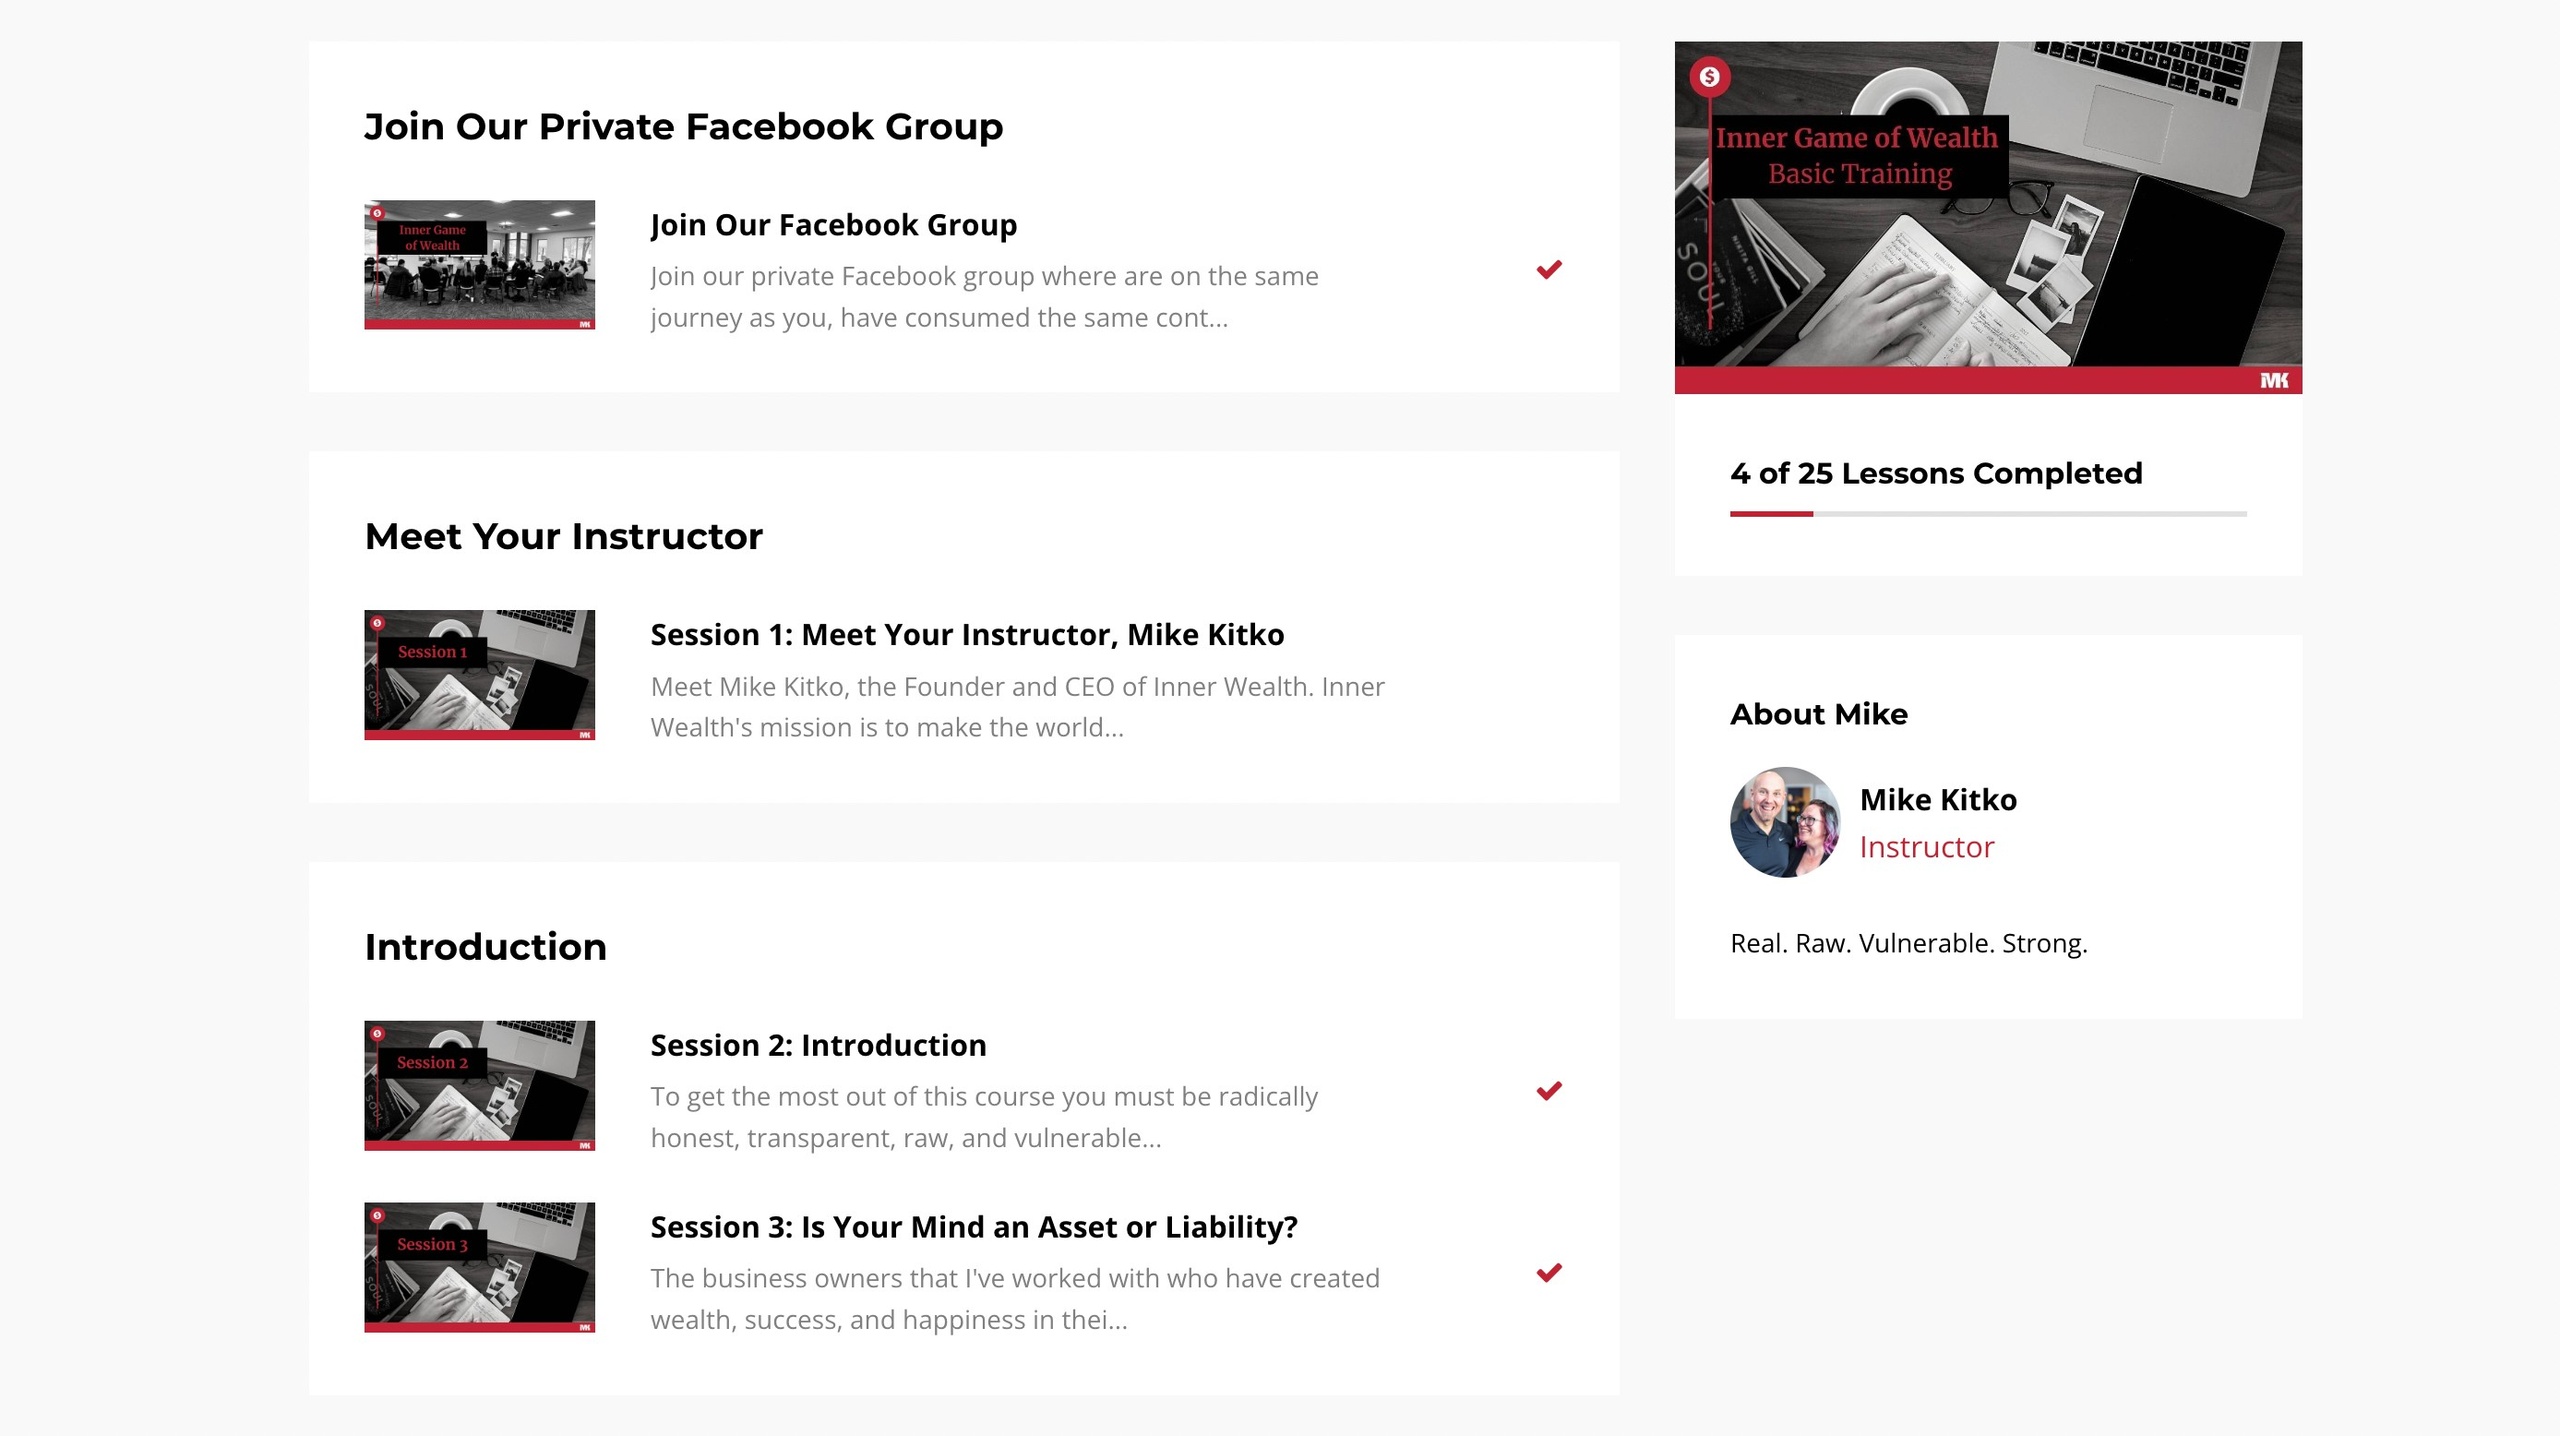Open the Join Our Facebook Group lesson title

click(x=833, y=225)
